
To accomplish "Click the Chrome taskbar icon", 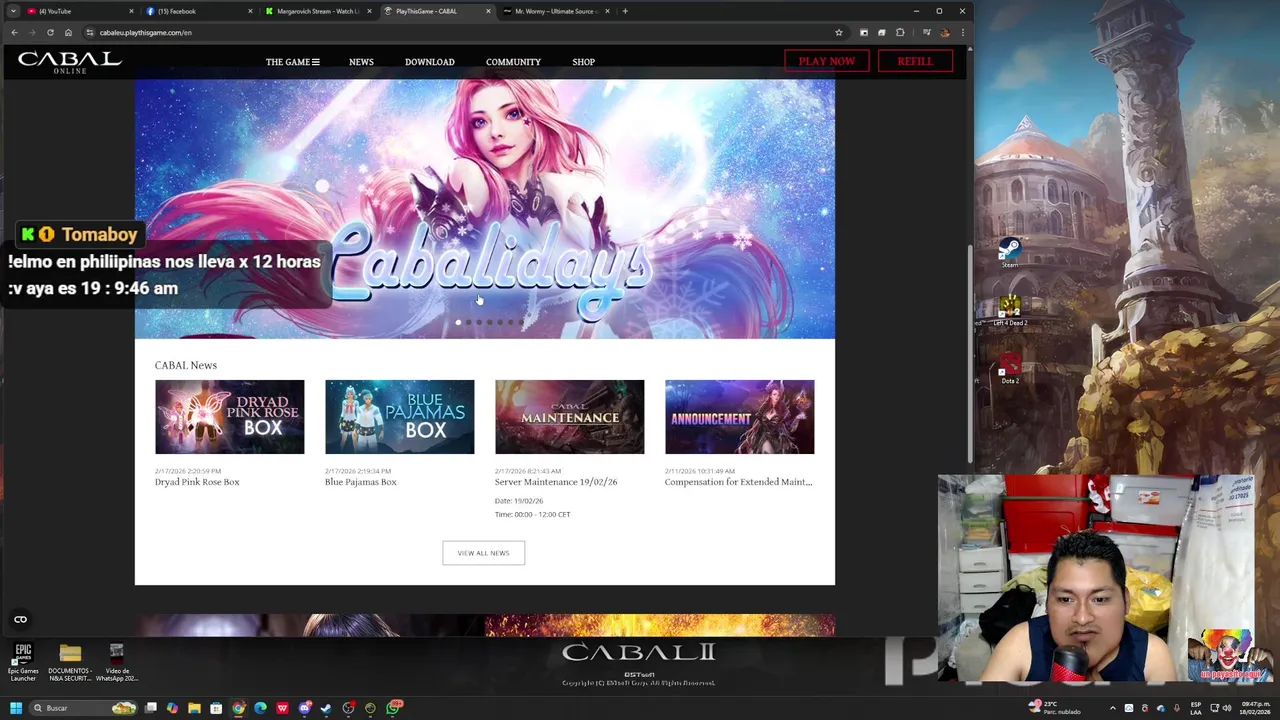I will point(238,708).
